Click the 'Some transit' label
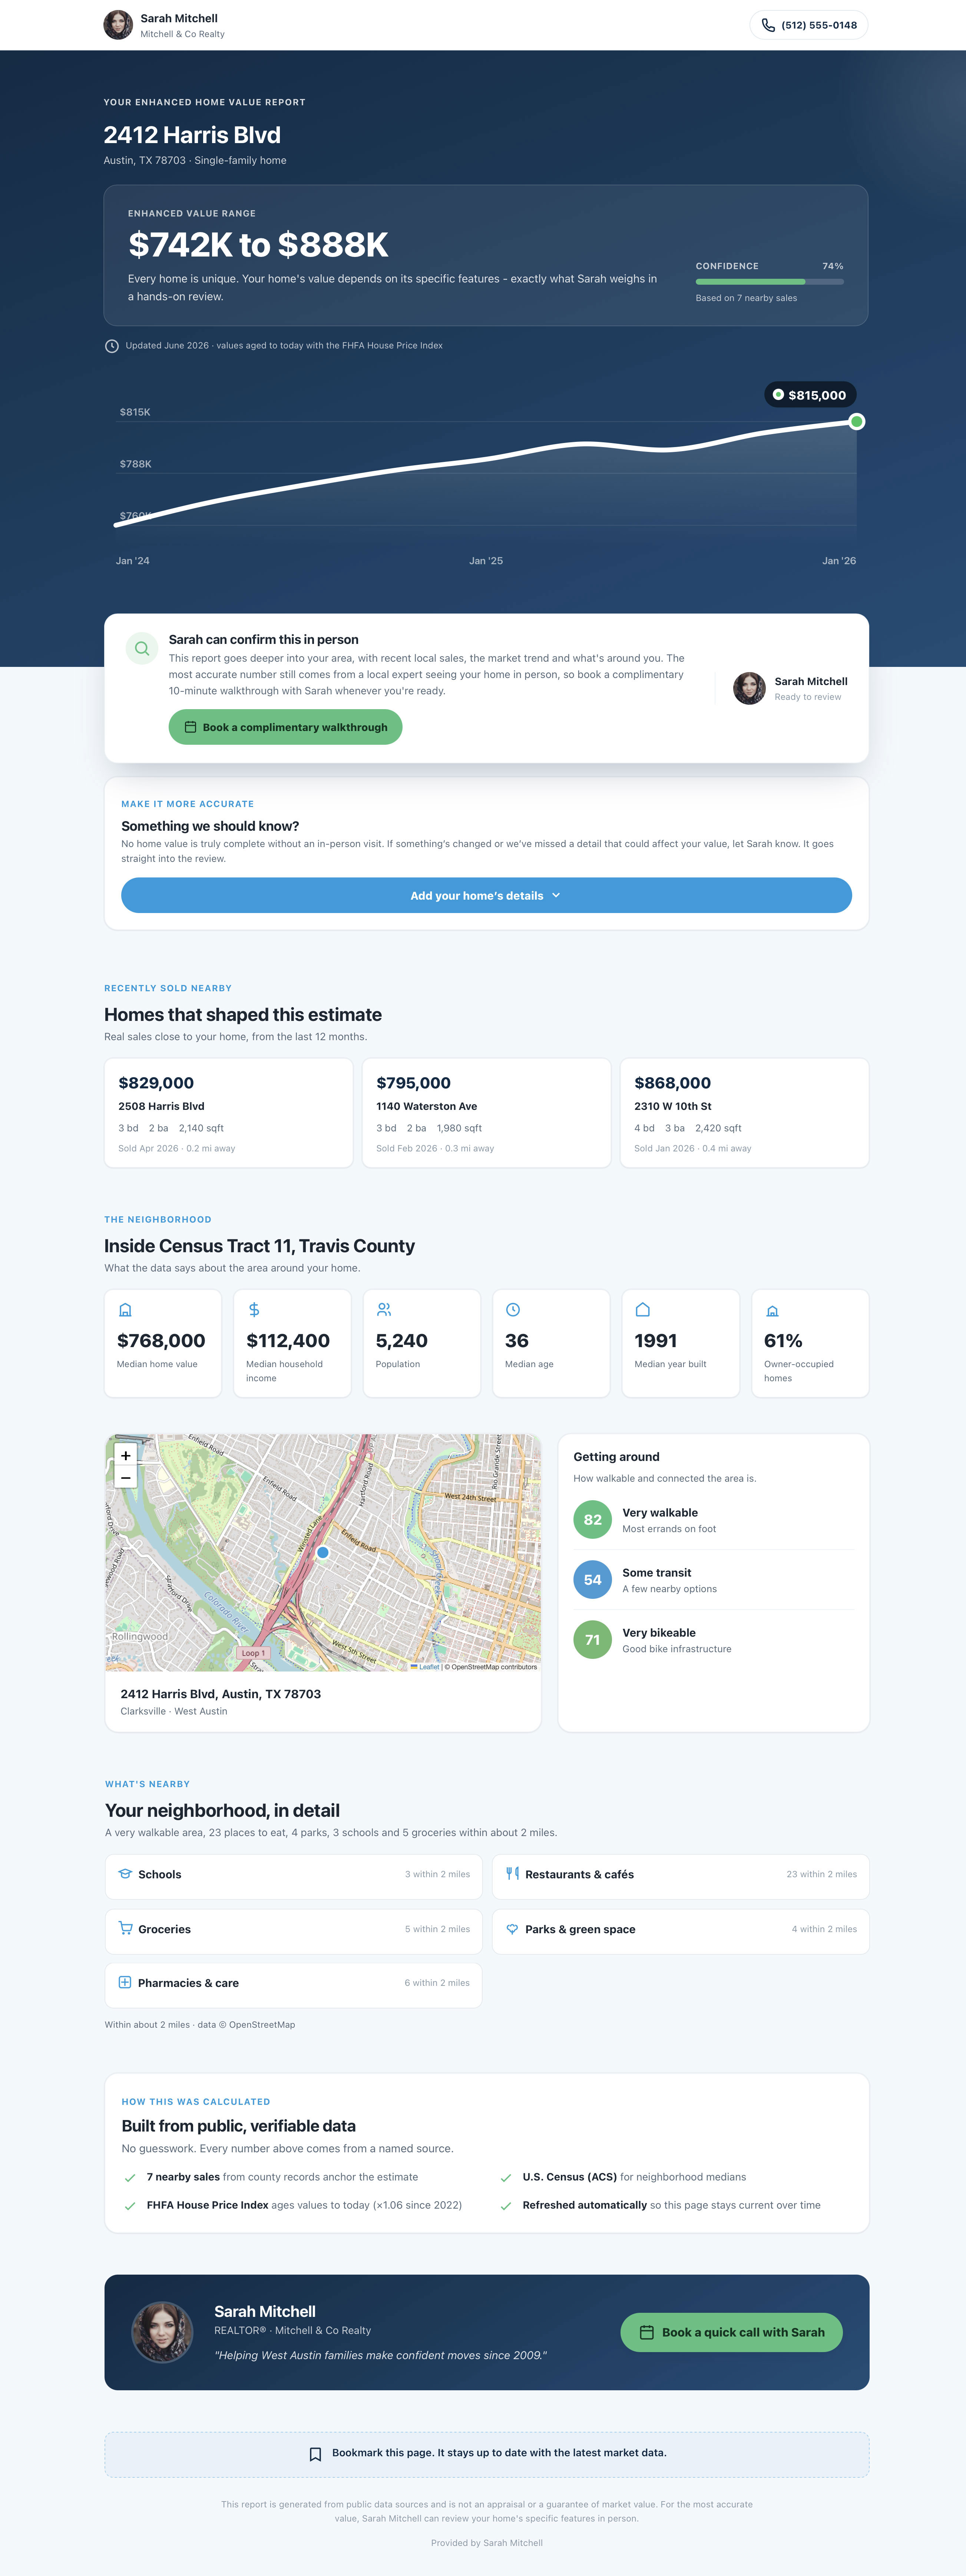 (657, 1573)
